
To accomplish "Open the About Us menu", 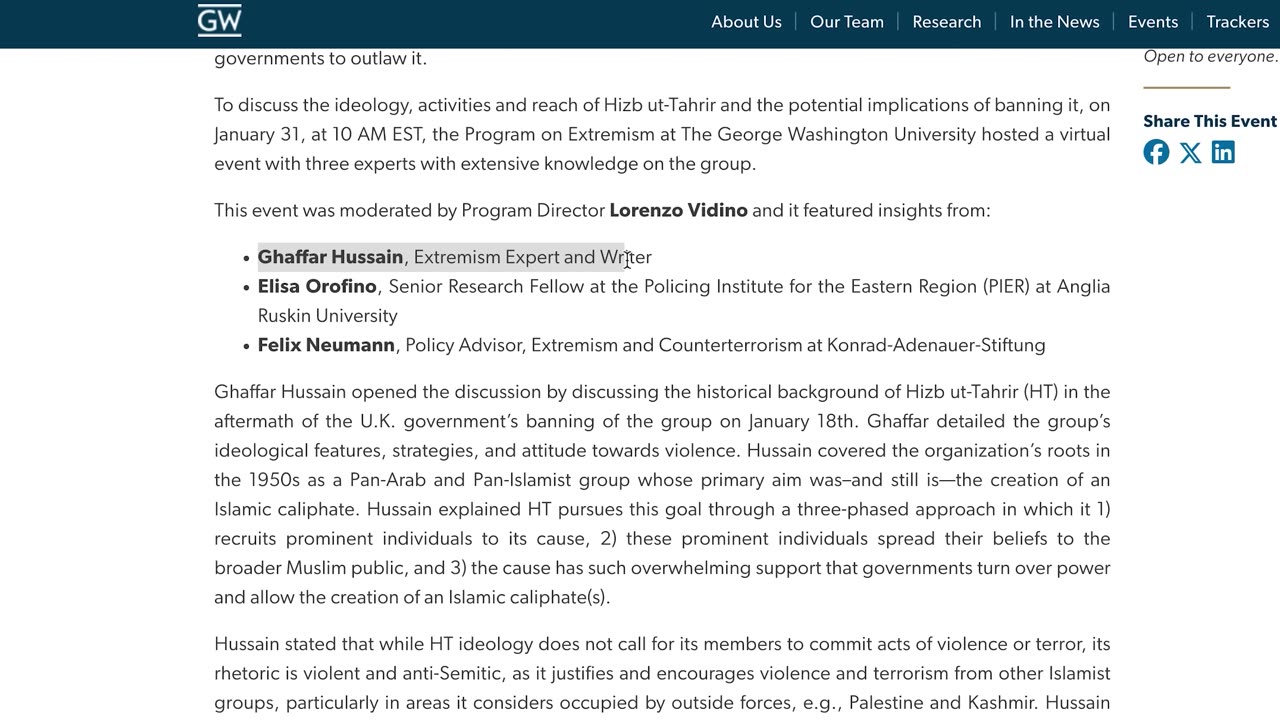I will (746, 22).
